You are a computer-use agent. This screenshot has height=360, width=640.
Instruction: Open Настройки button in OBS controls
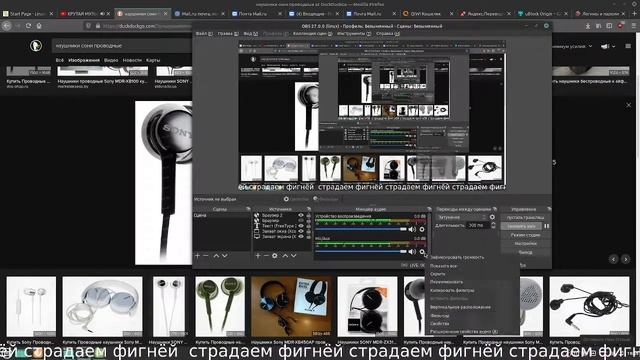click(525, 244)
